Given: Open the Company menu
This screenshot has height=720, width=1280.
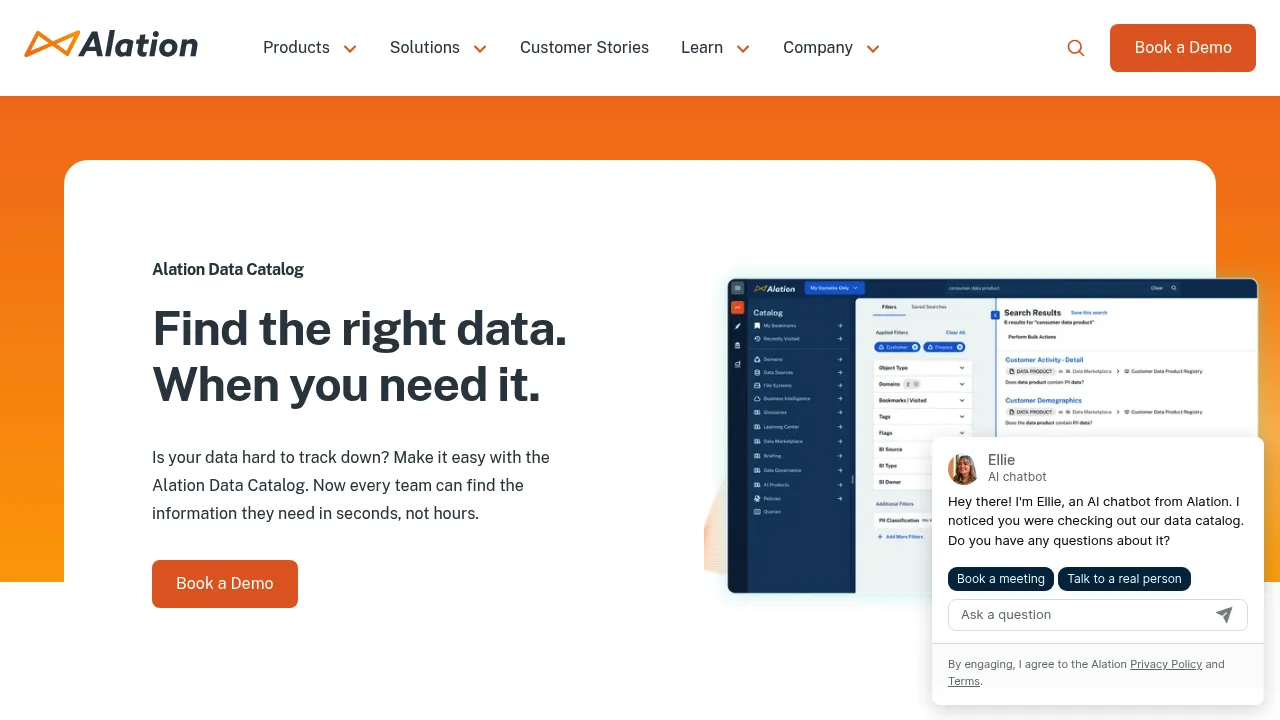Looking at the screenshot, I should [x=818, y=48].
